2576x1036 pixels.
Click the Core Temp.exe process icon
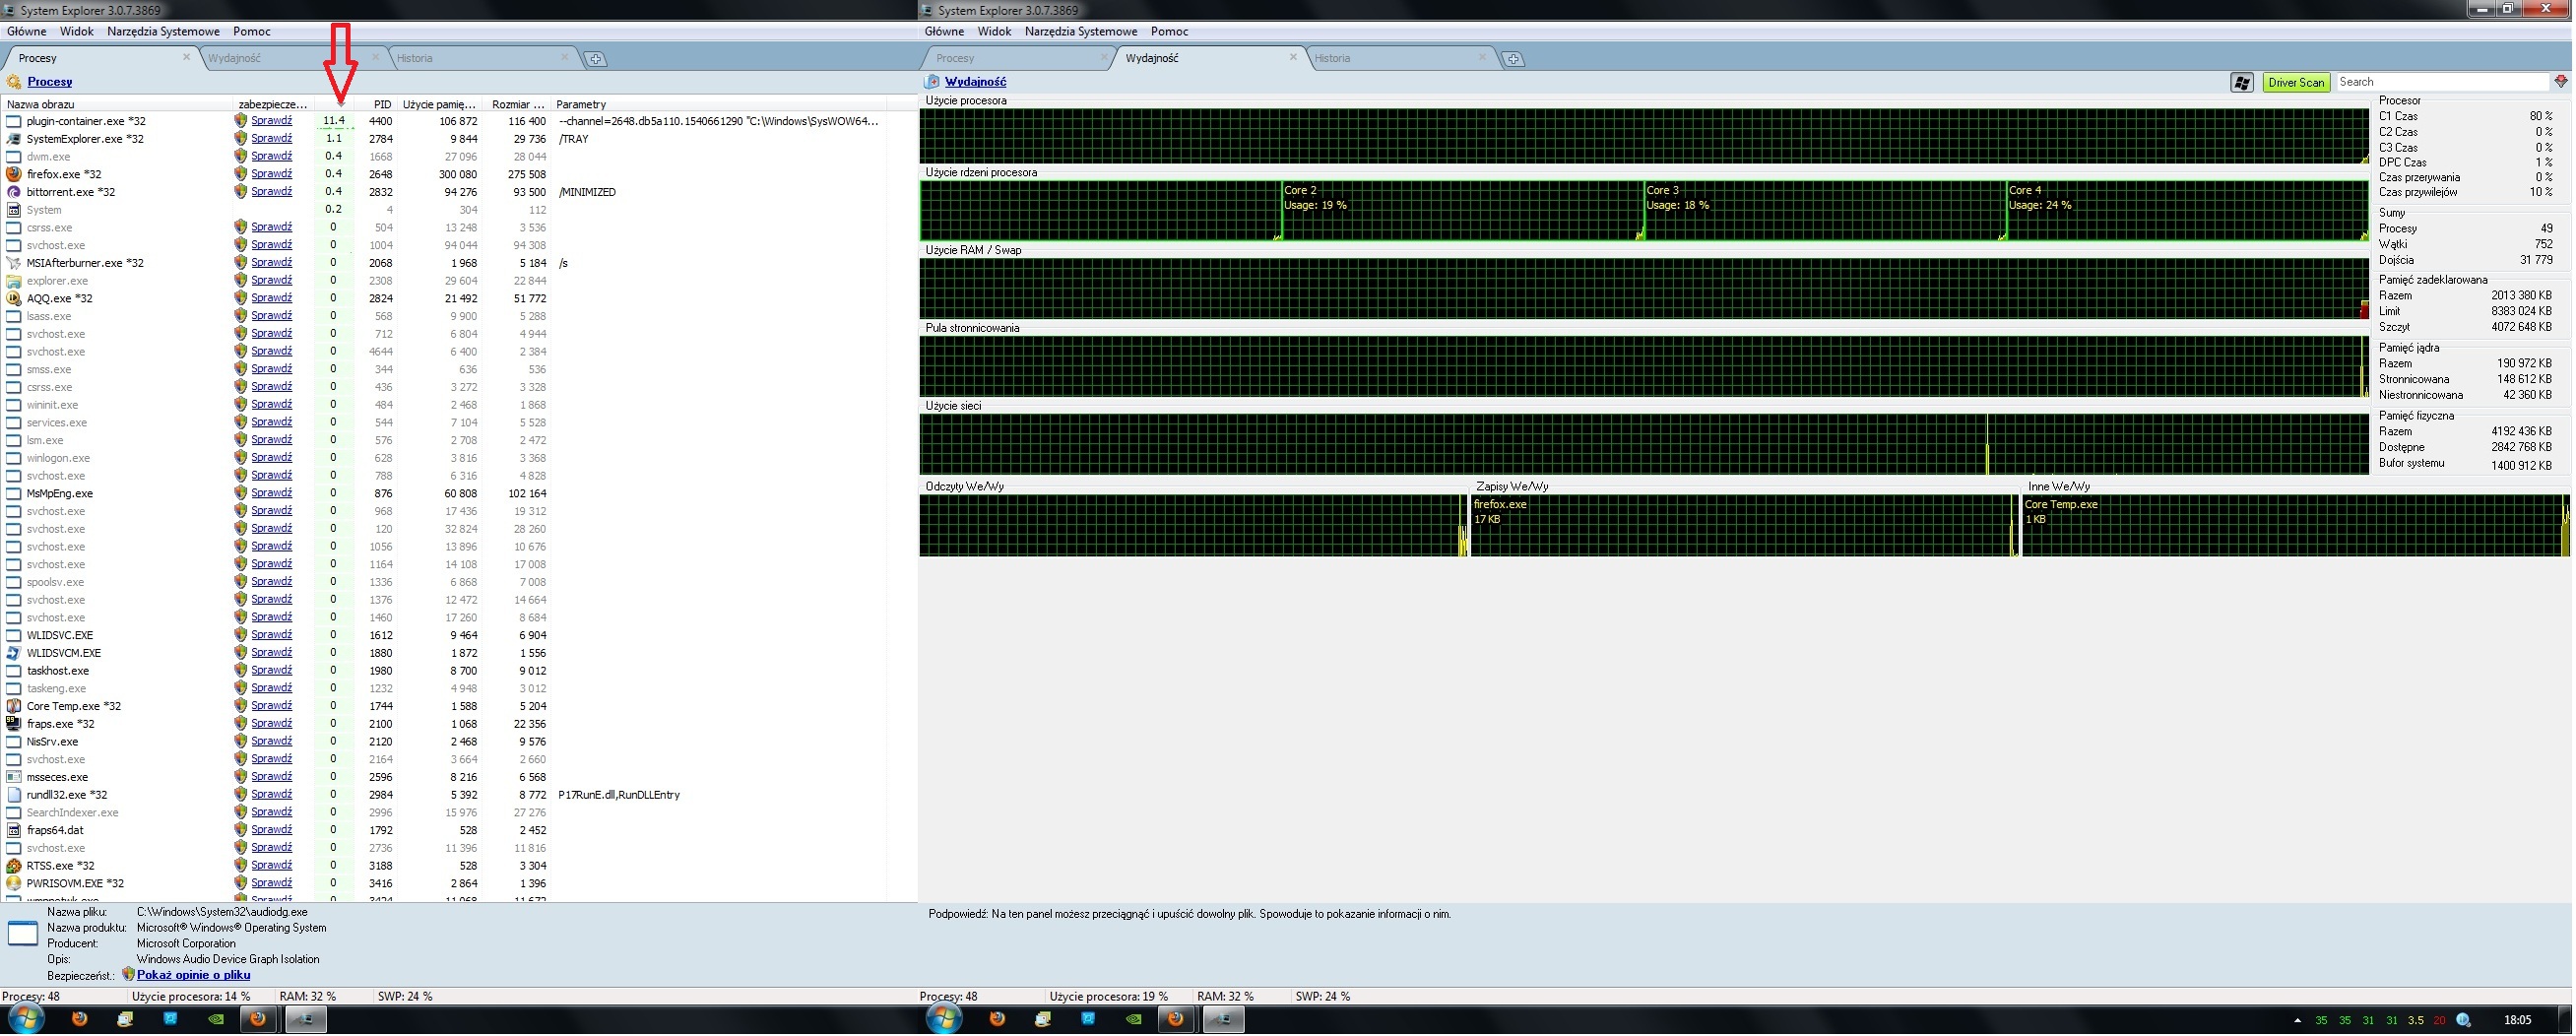click(14, 707)
